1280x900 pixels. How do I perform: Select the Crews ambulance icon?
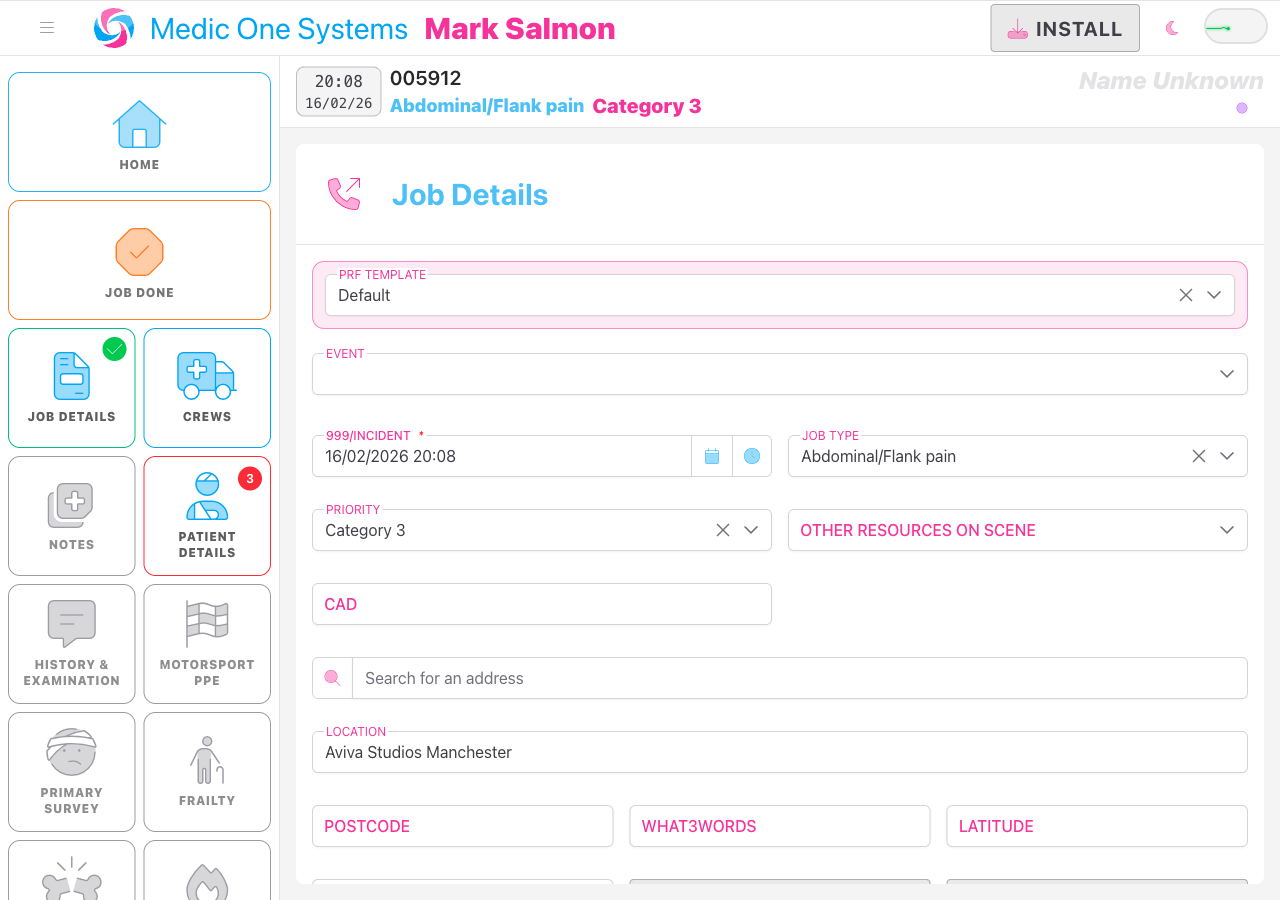[206, 376]
